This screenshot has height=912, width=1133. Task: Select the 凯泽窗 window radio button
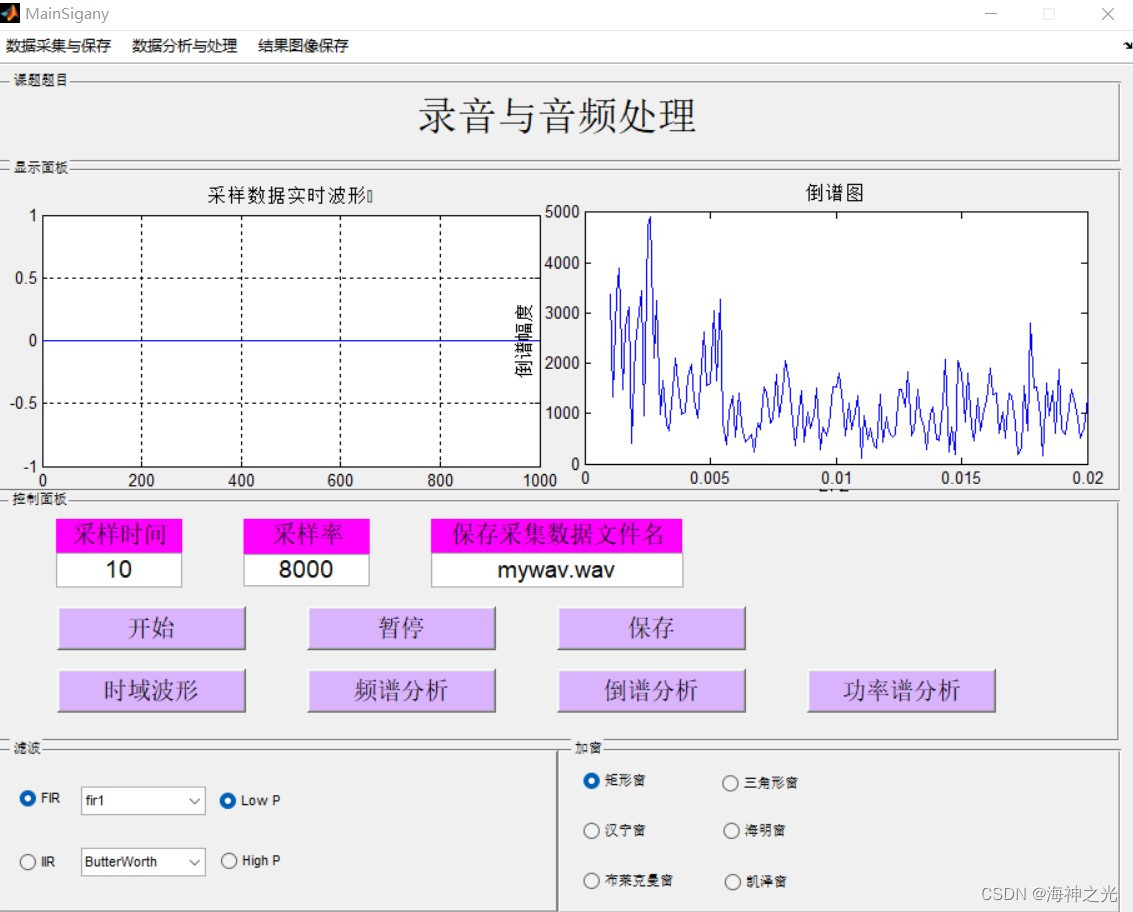click(x=733, y=882)
